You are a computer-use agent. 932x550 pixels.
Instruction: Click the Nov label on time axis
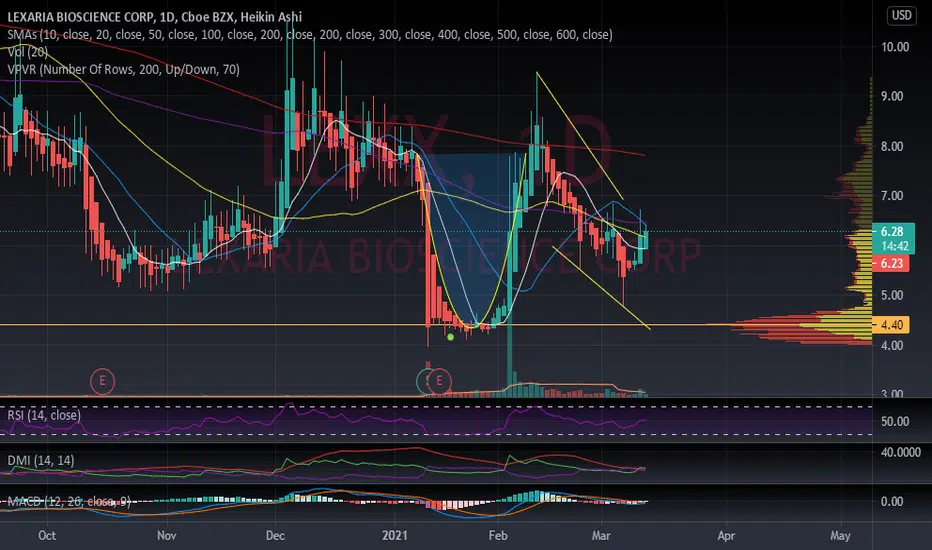coord(166,536)
